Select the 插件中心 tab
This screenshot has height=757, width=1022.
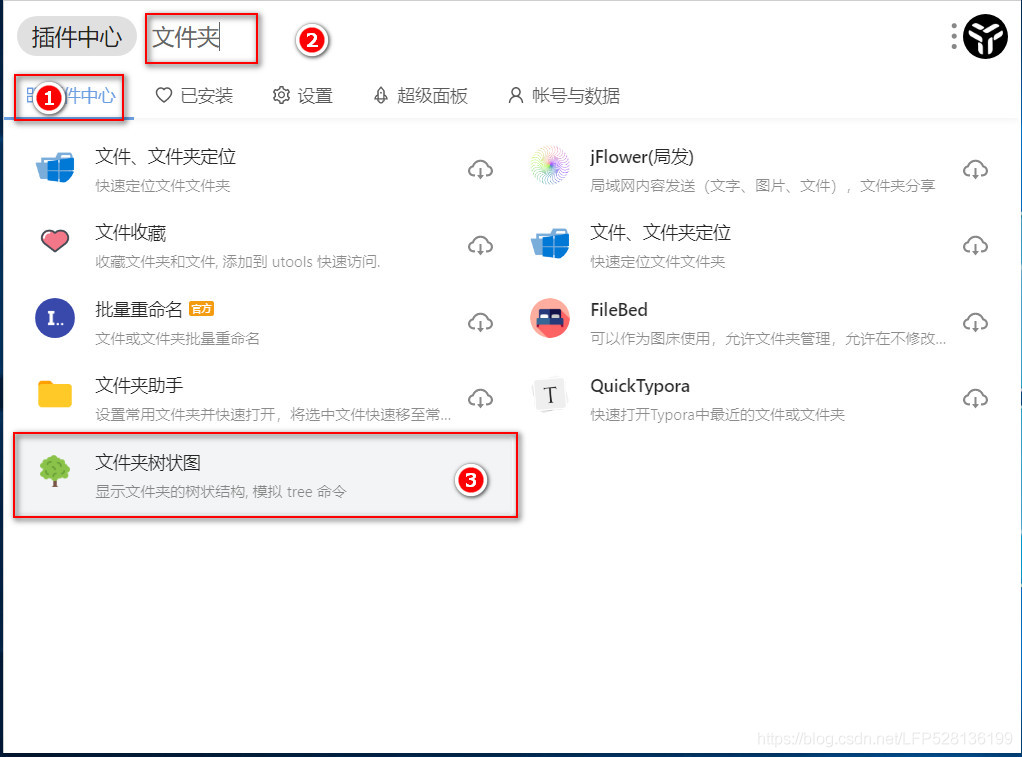70,96
